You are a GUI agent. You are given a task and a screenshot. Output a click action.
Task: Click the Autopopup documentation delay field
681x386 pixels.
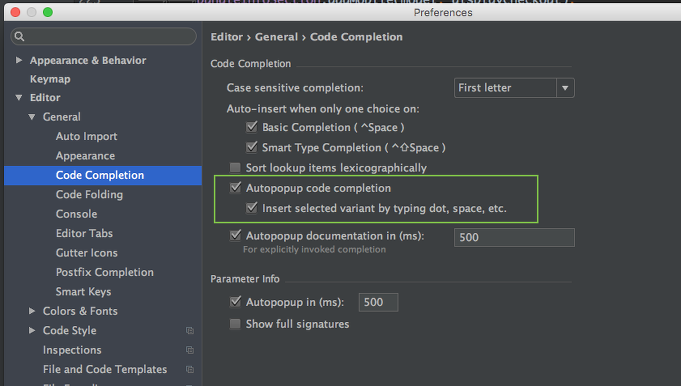click(514, 238)
